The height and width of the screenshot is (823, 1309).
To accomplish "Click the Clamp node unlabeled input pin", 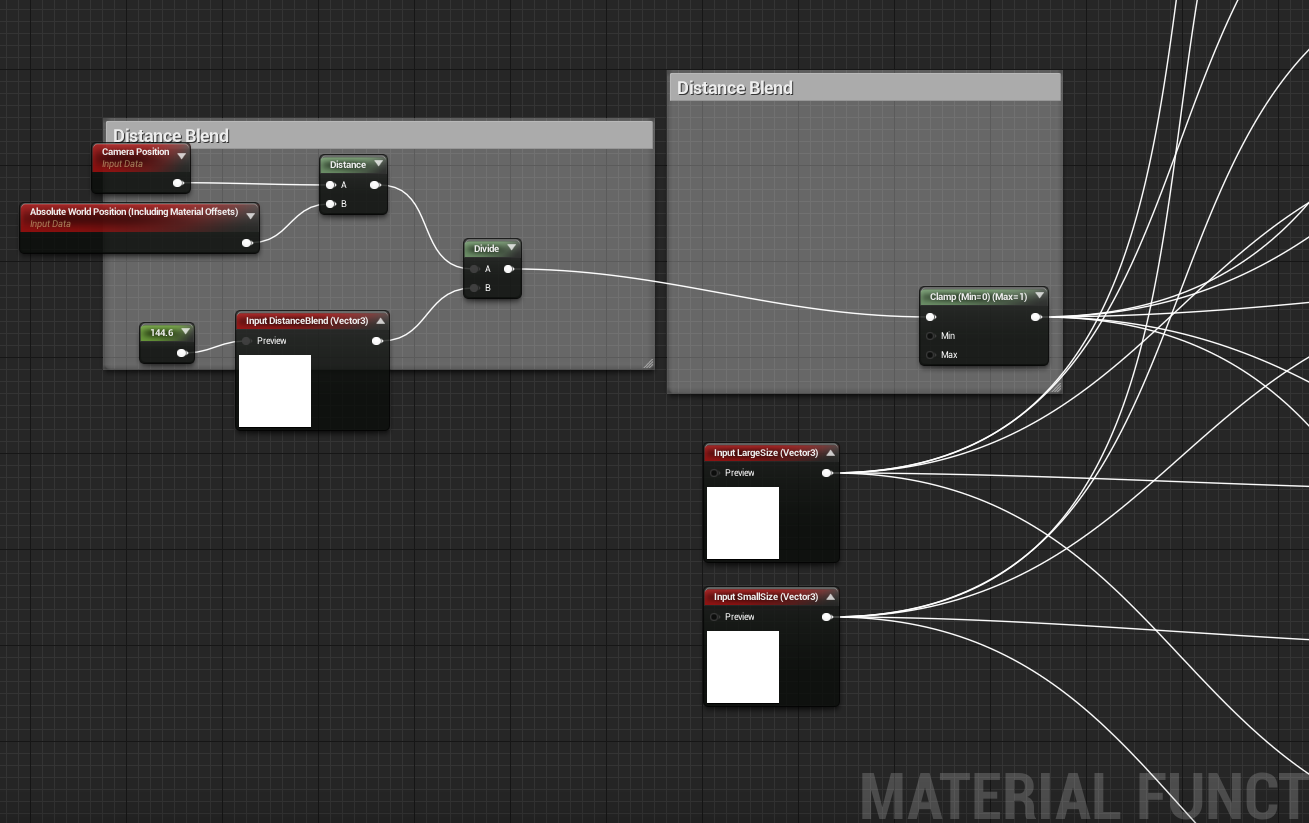I will coord(931,317).
